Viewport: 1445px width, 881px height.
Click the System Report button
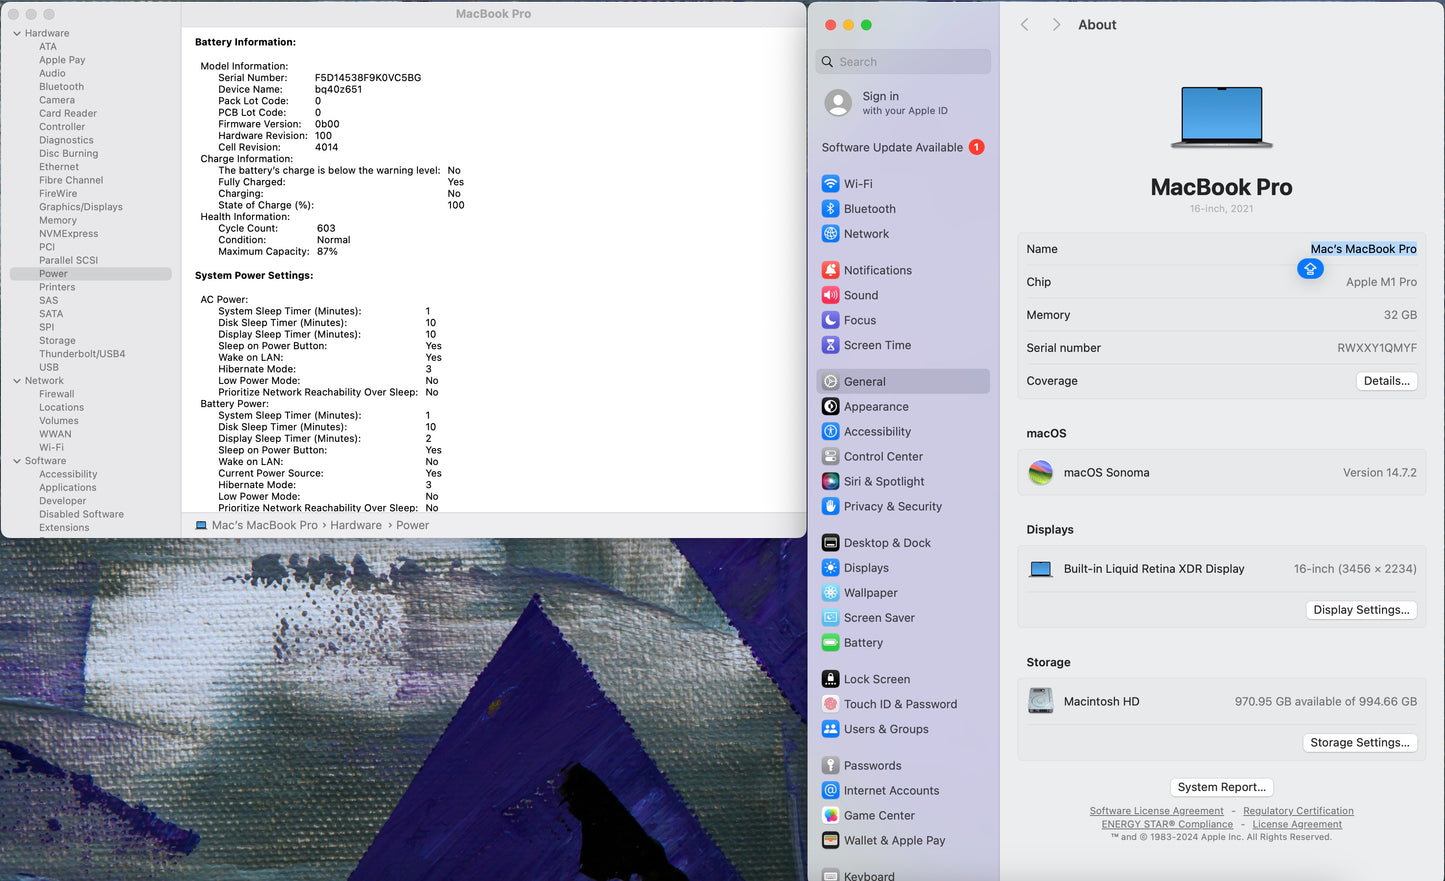(1221, 787)
